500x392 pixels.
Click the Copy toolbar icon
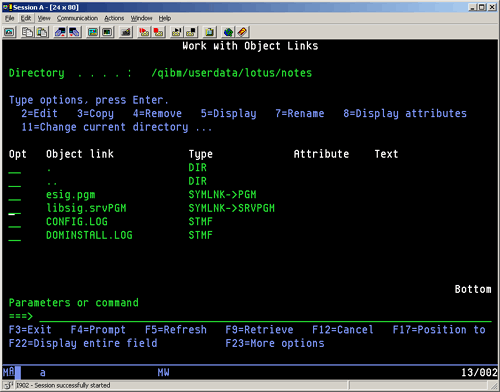click(27, 32)
